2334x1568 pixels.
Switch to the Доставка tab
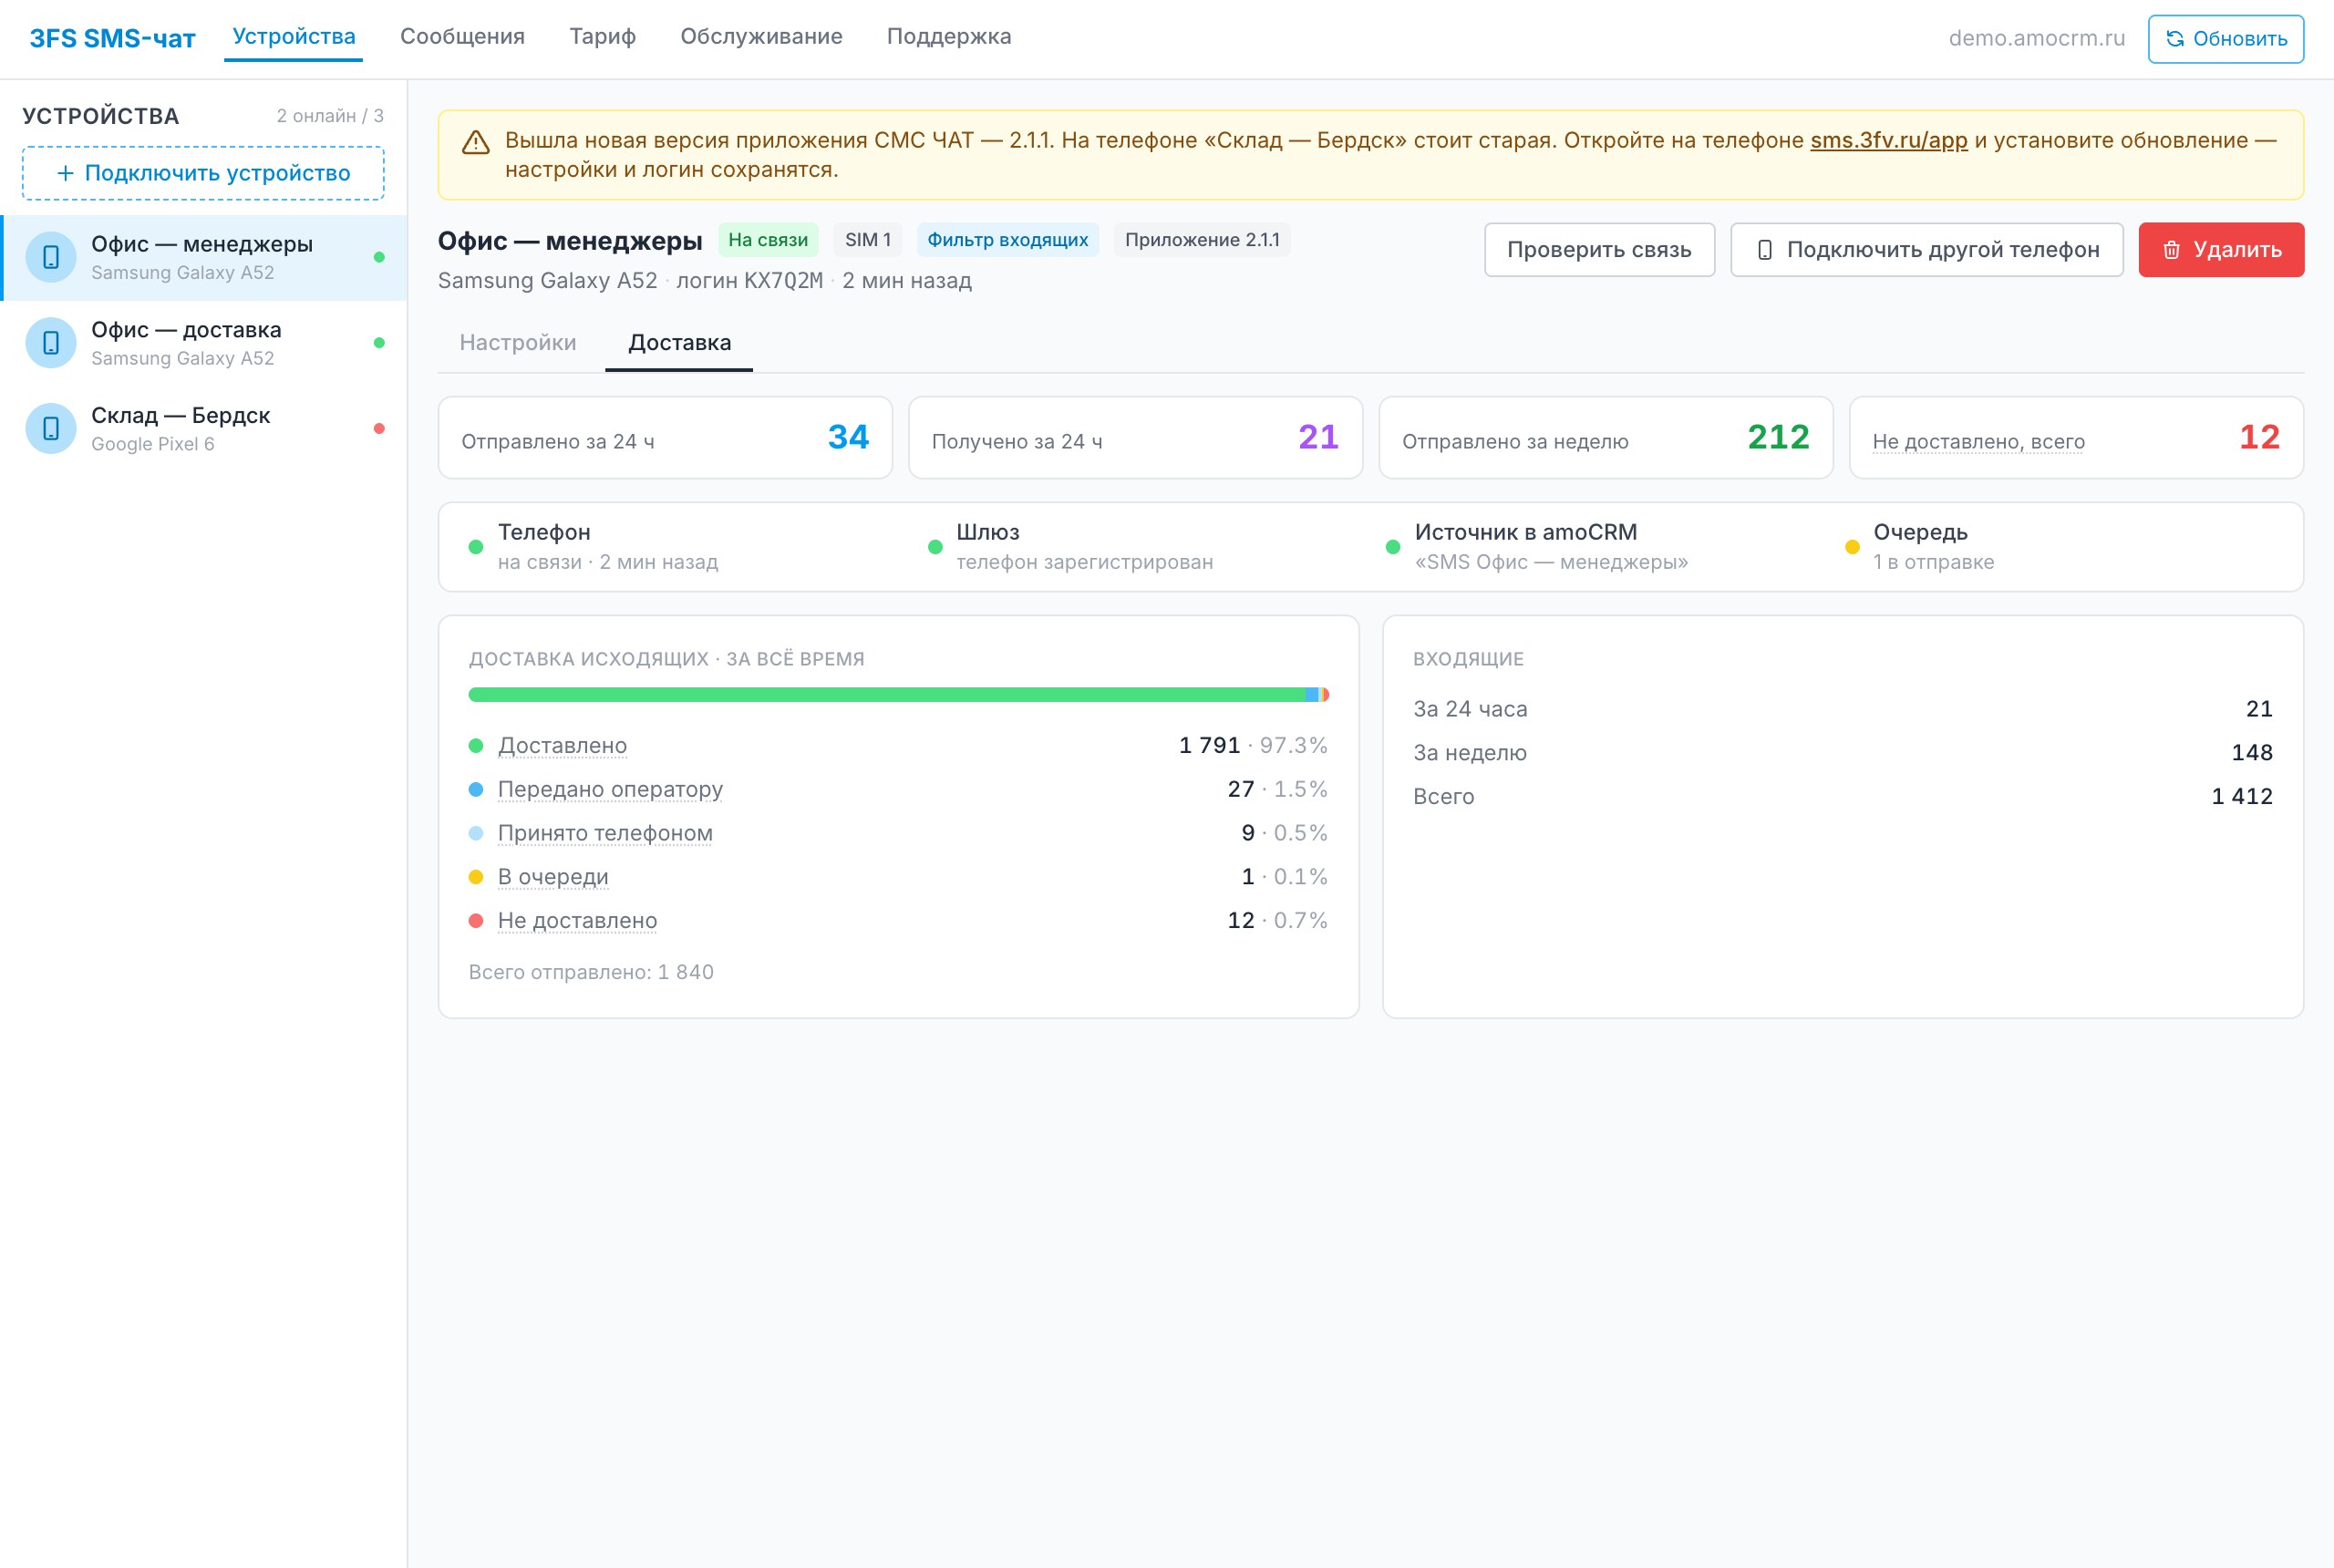coord(679,343)
